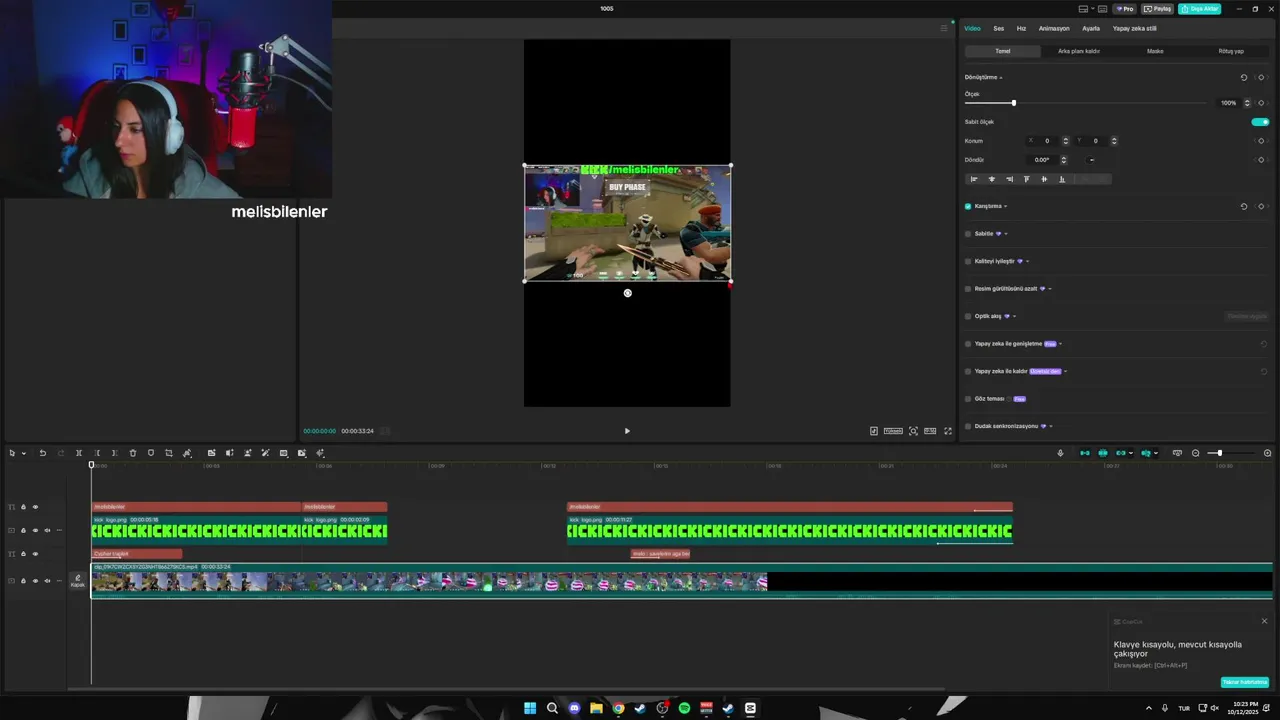Viewport: 1280px width, 720px height.
Task: Open the selection tool dropdown arrow
Action: click(x=23, y=453)
